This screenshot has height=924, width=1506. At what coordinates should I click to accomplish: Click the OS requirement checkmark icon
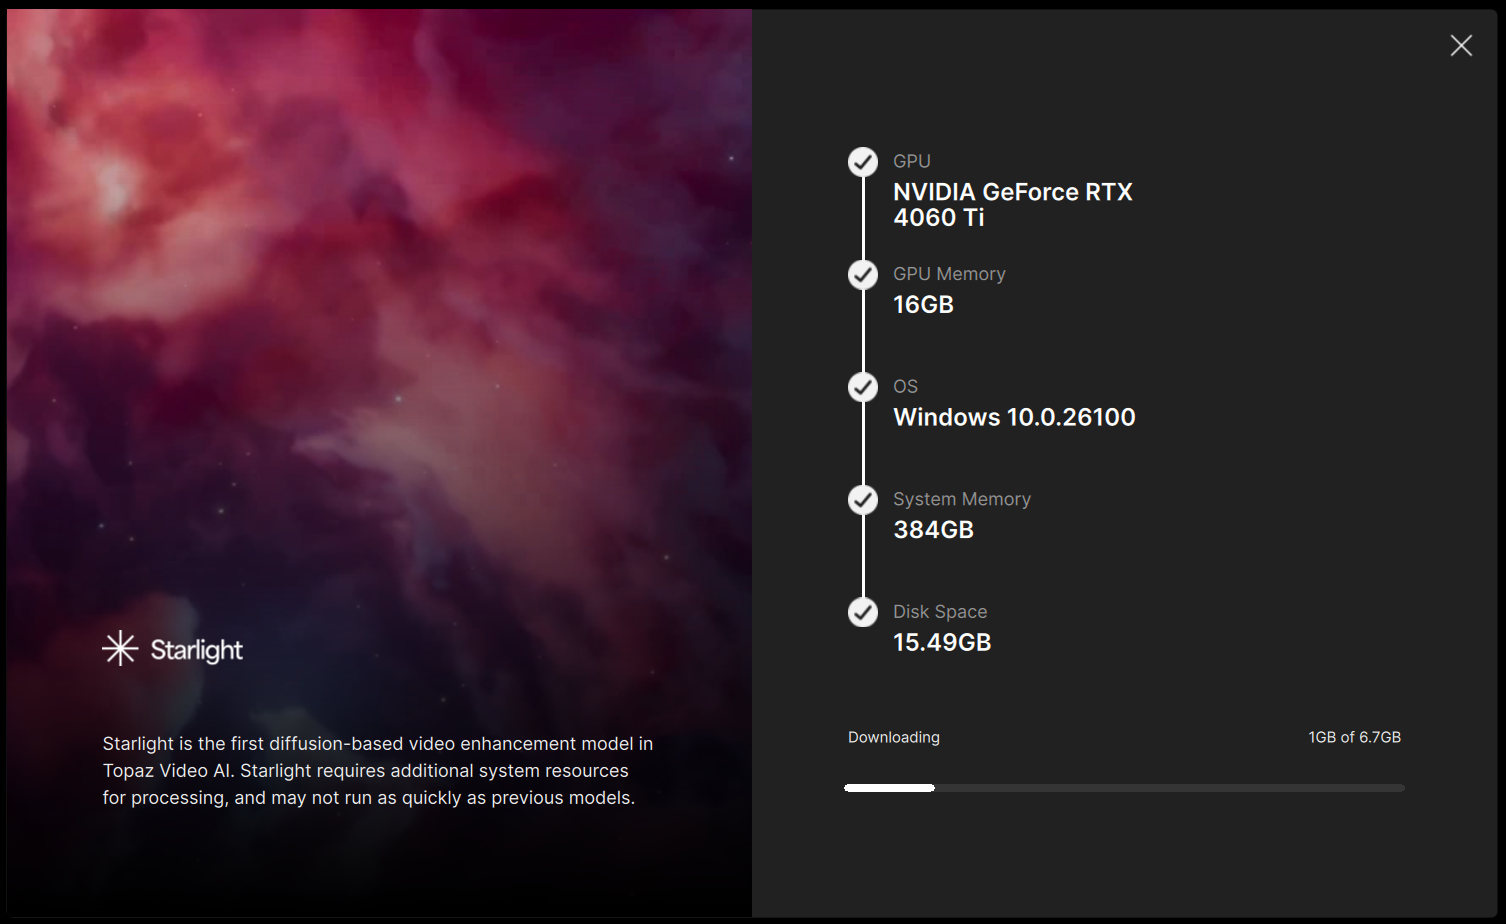[863, 387]
